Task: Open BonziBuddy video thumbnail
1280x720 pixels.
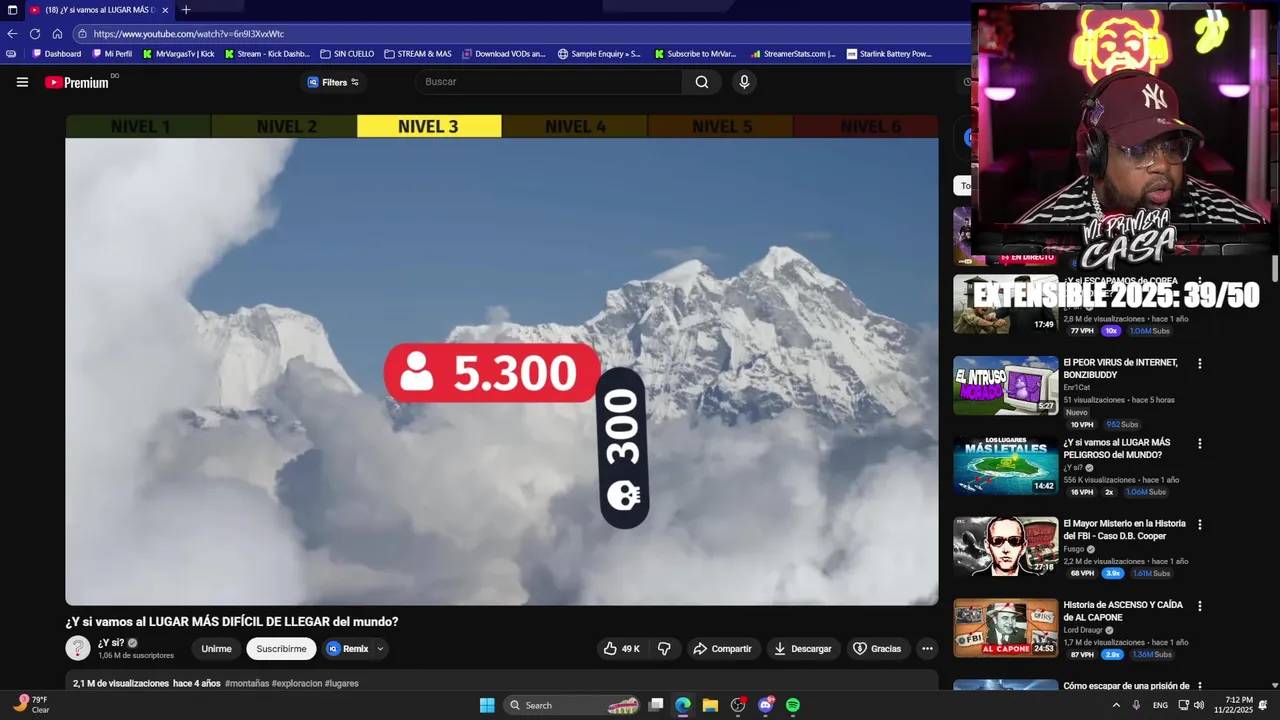Action: point(1005,385)
